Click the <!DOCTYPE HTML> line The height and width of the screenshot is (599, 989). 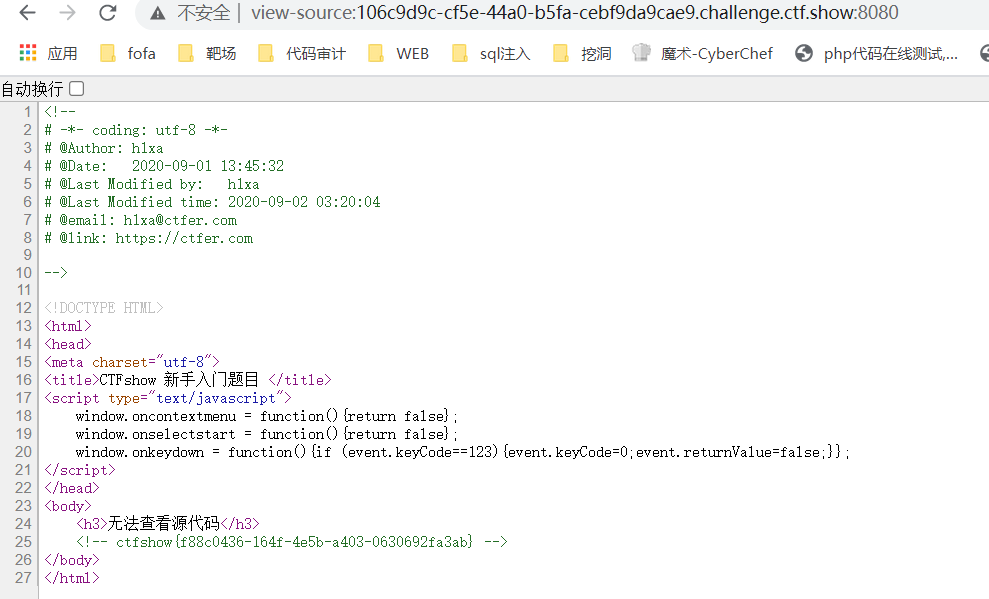(103, 308)
